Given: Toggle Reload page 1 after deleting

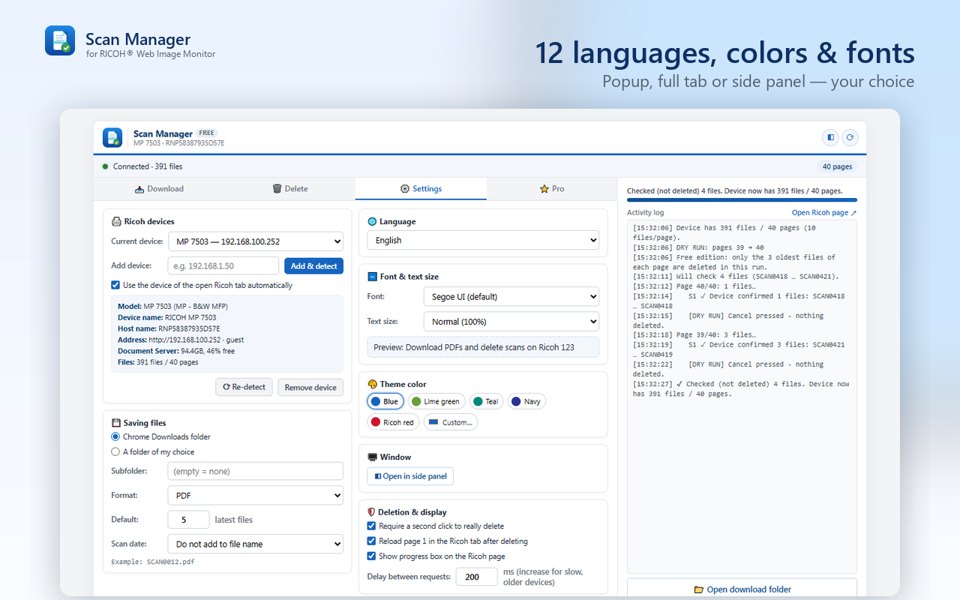Looking at the screenshot, I should click(371, 541).
